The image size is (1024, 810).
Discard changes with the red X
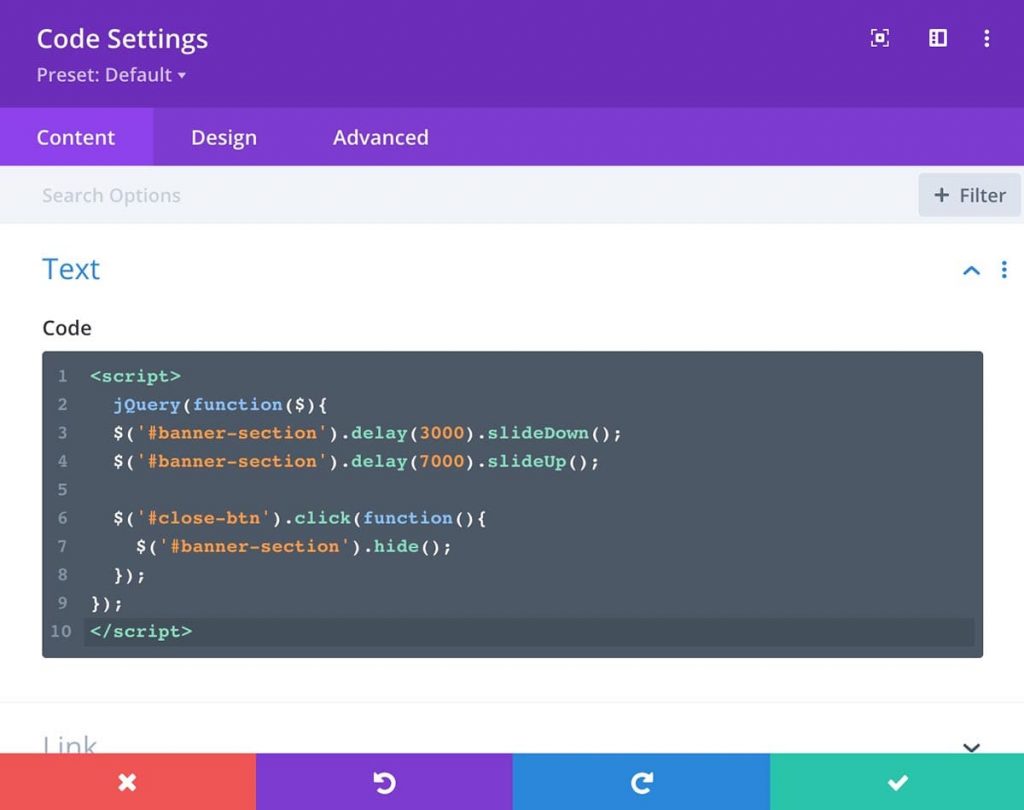click(127, 782)
